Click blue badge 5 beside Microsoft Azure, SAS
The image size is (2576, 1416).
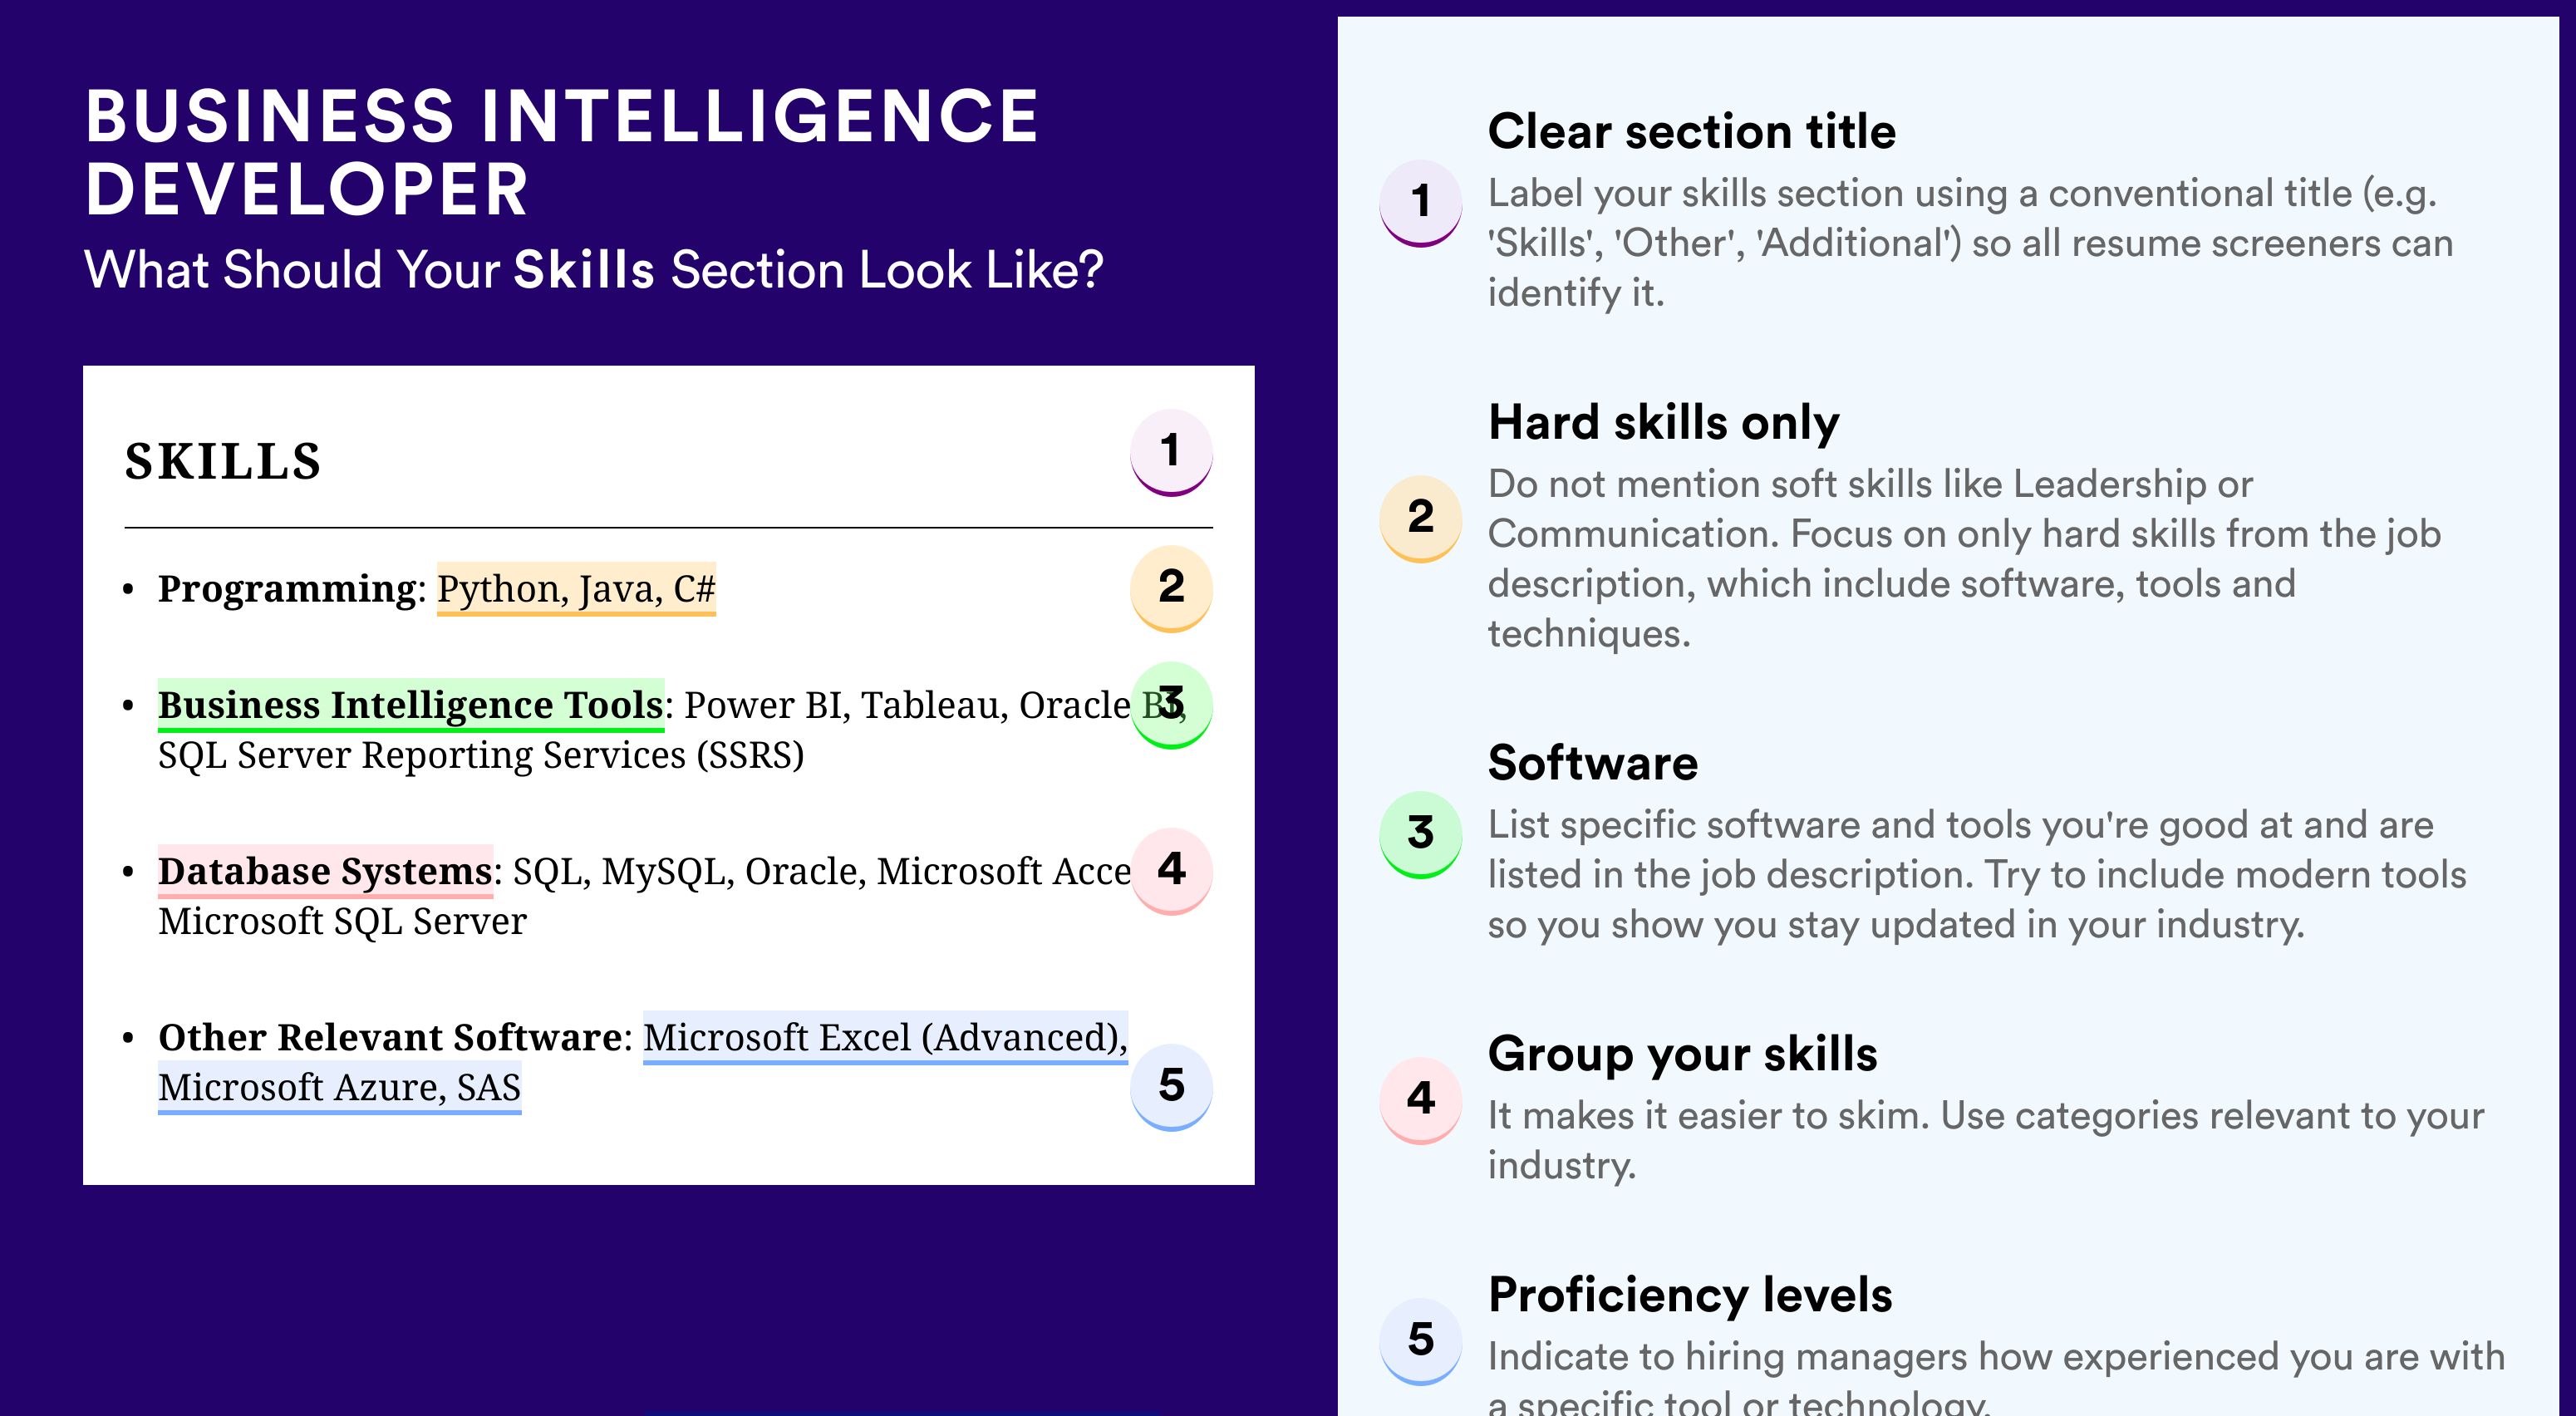click(1171, 1087)
